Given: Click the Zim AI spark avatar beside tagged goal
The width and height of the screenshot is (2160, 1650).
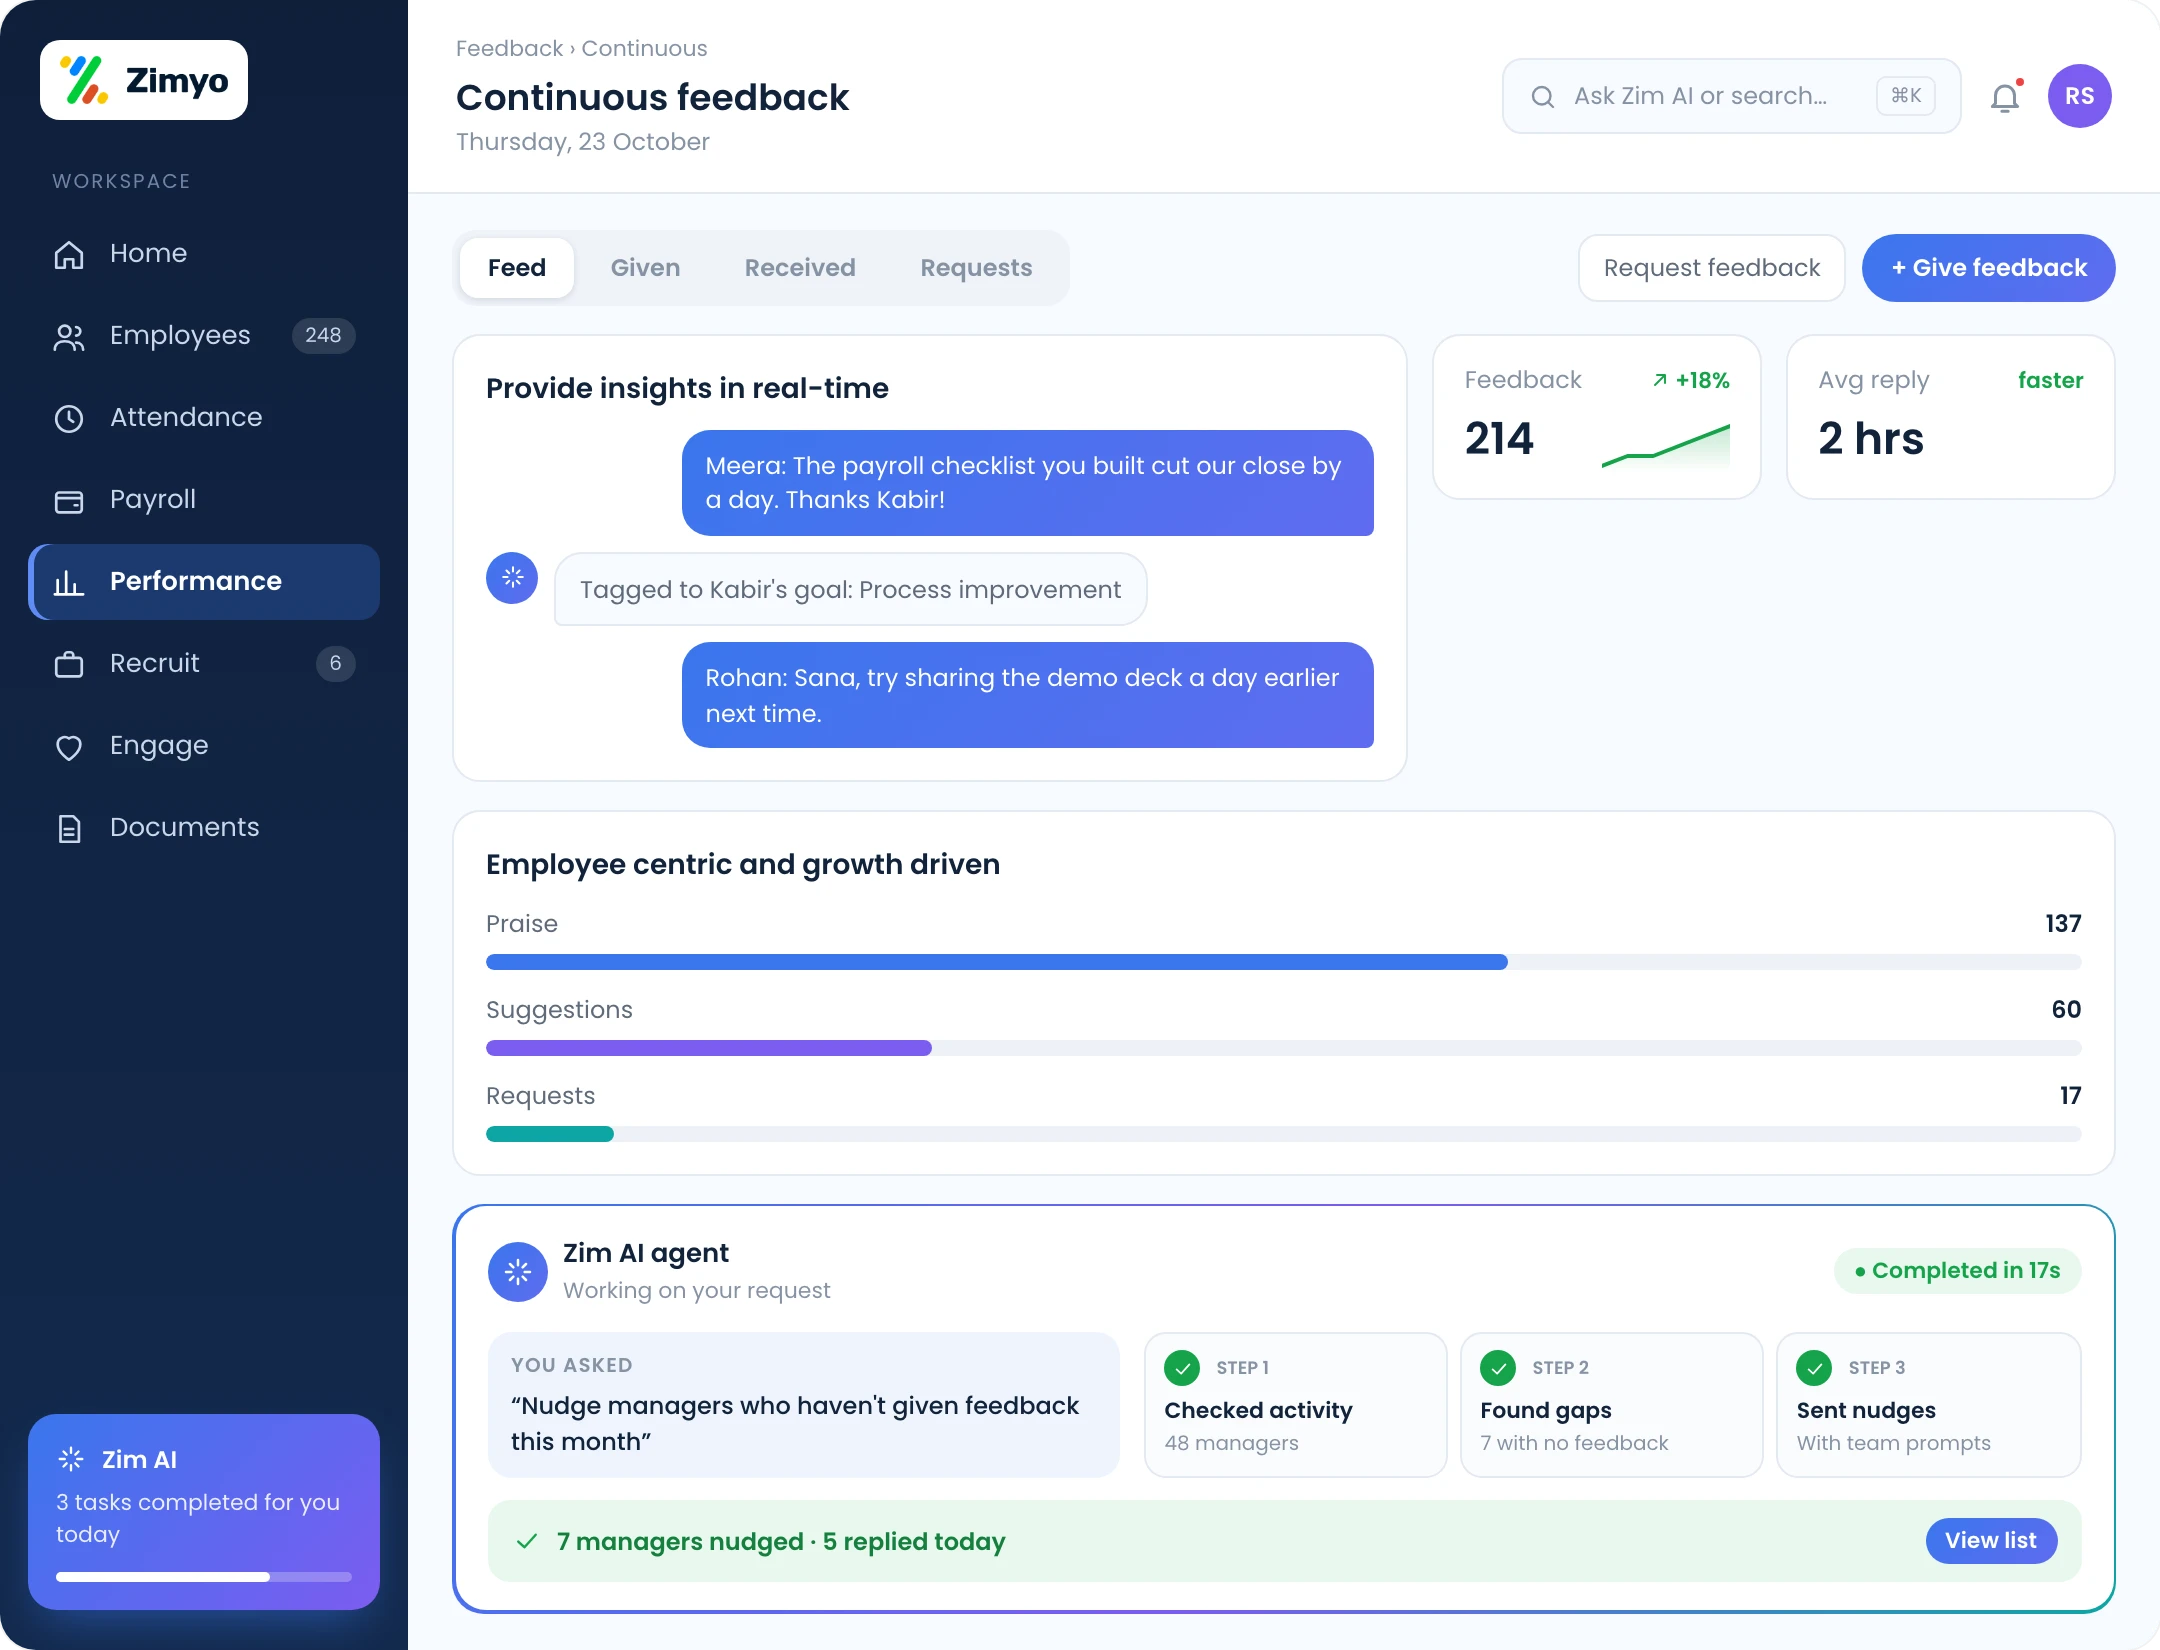Looking at the screenshot, I should [512, 578].
